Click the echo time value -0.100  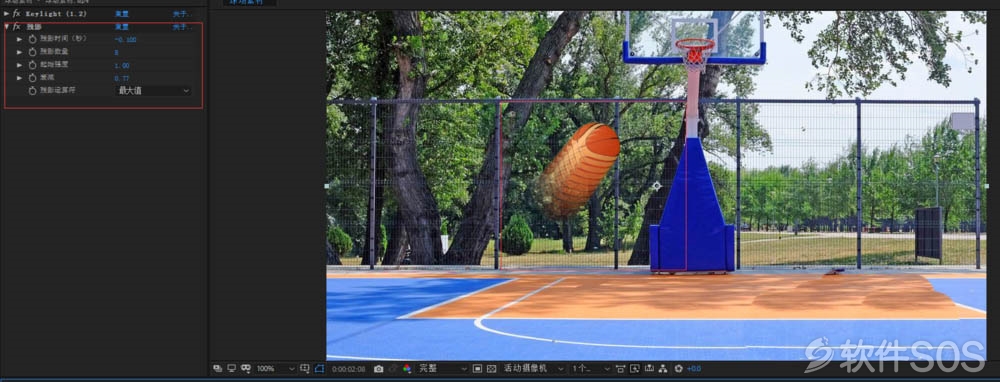tap(126, 40)
